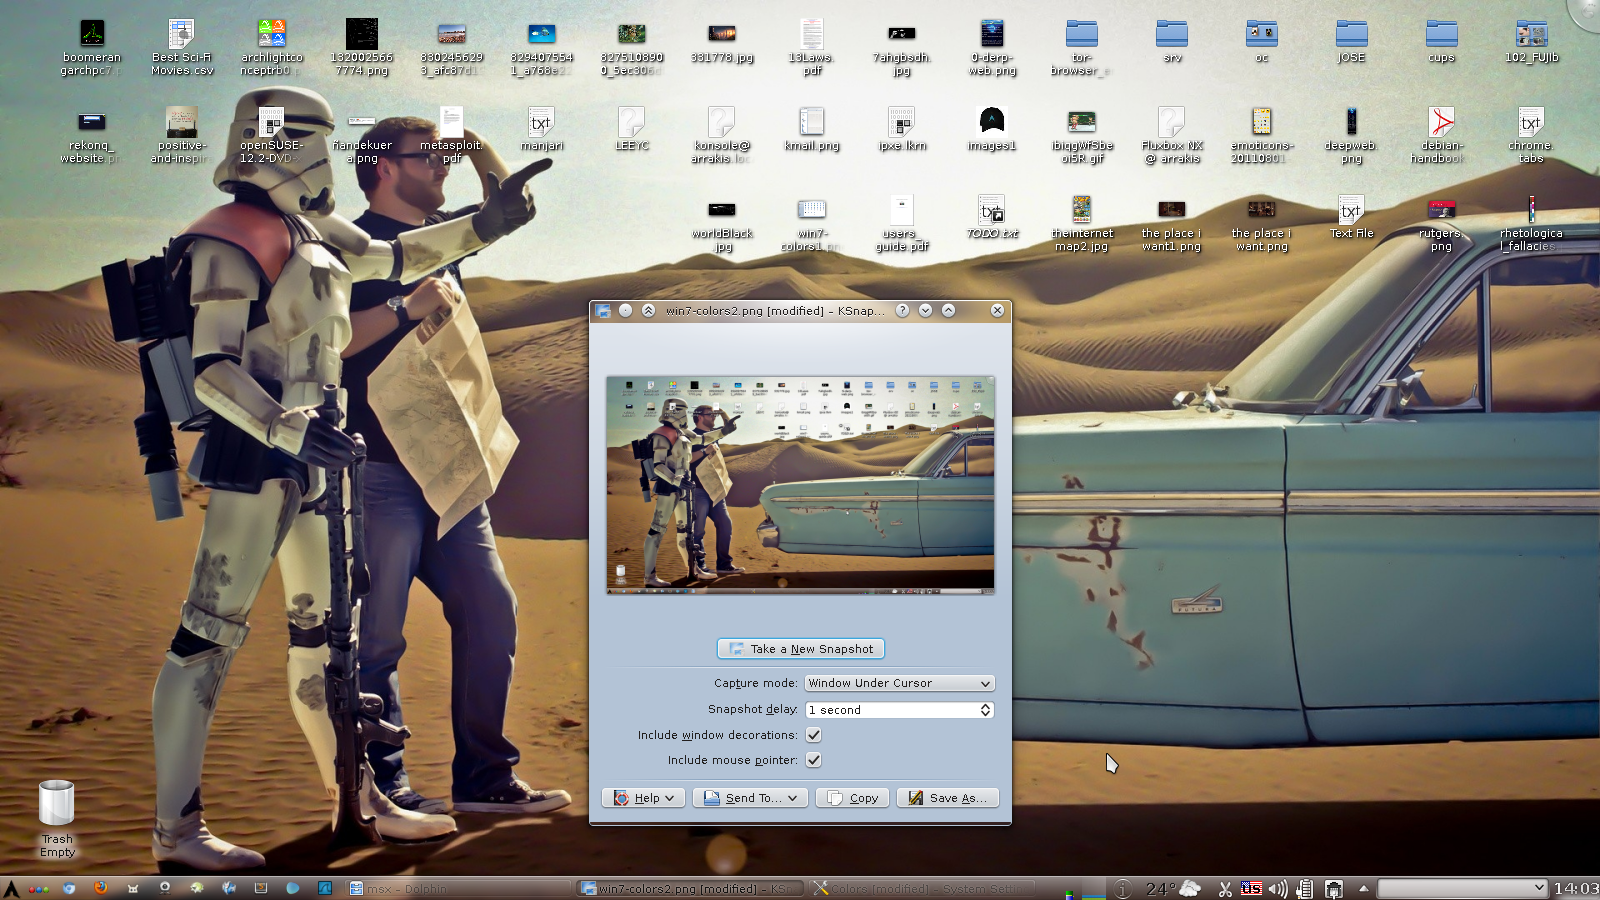Image resolution: width=1600 pixels, height=900 pixels.
Task: Open the Arch Linux launcher menu in taskbar
Action: click(11, 888)
